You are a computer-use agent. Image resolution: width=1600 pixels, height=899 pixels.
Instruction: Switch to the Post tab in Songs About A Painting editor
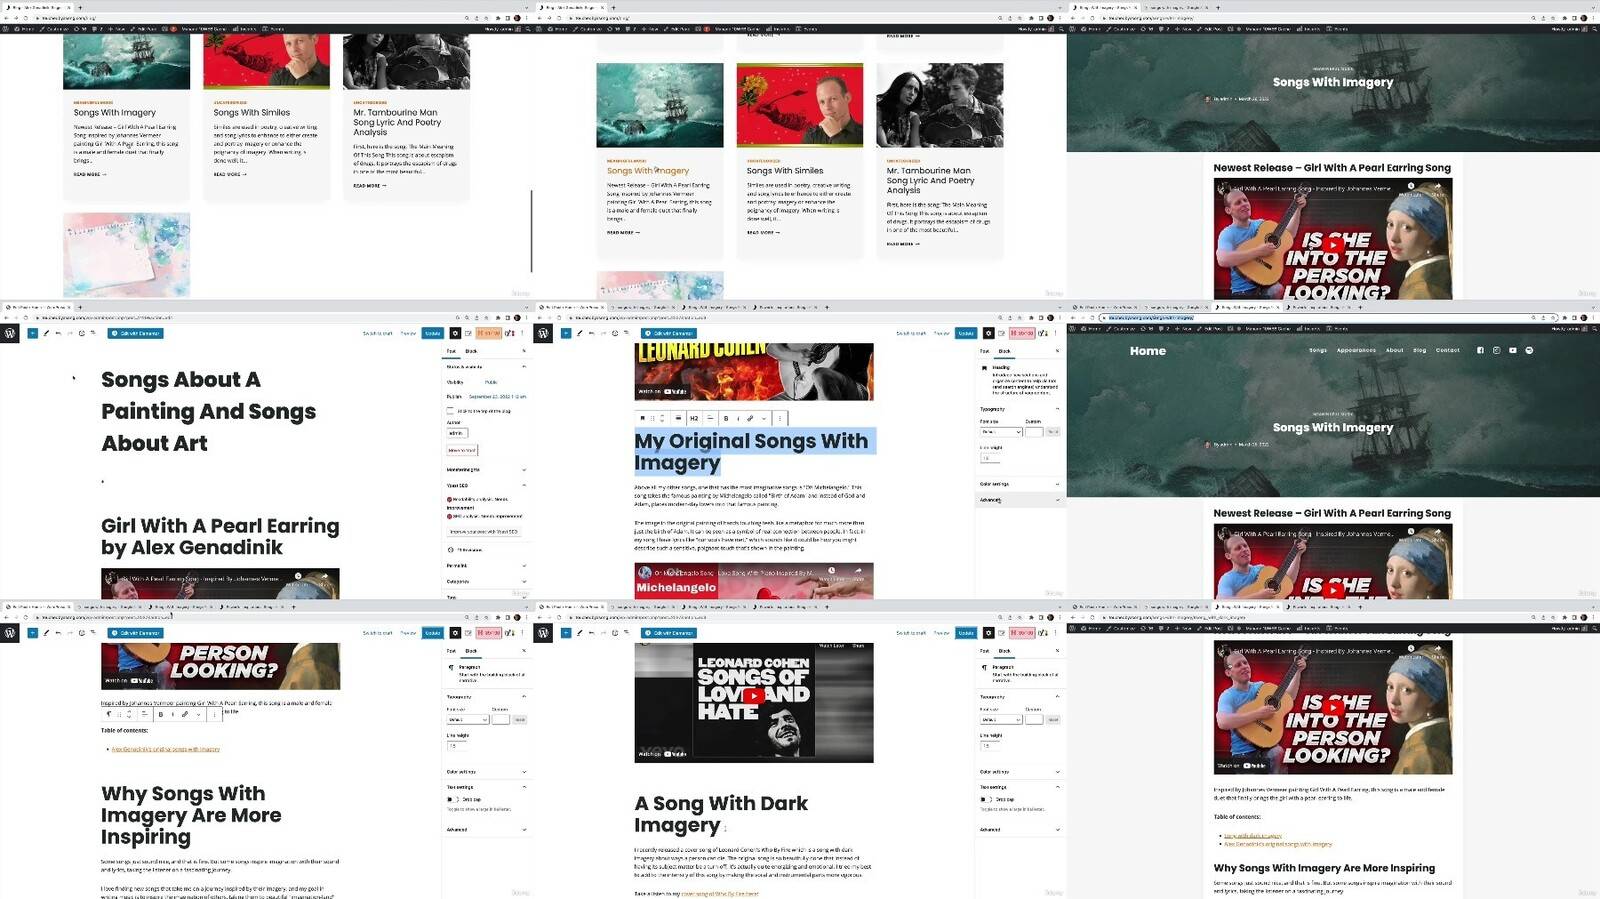[x=451, y=351]
